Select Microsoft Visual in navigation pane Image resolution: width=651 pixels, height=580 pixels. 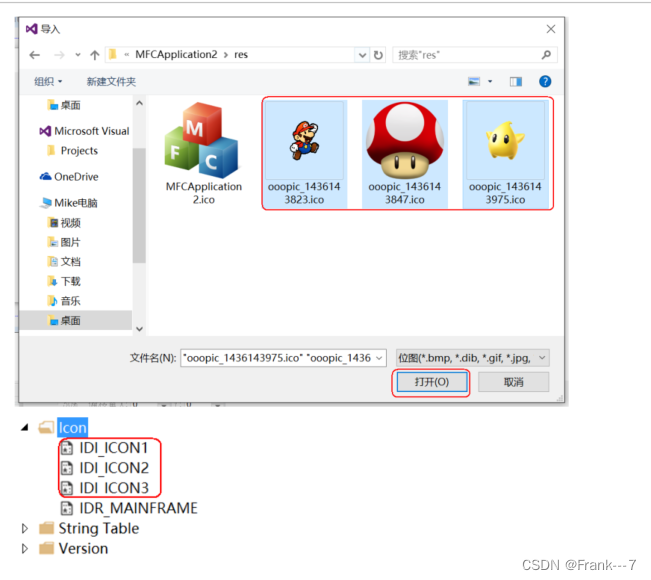pos(84,131)
